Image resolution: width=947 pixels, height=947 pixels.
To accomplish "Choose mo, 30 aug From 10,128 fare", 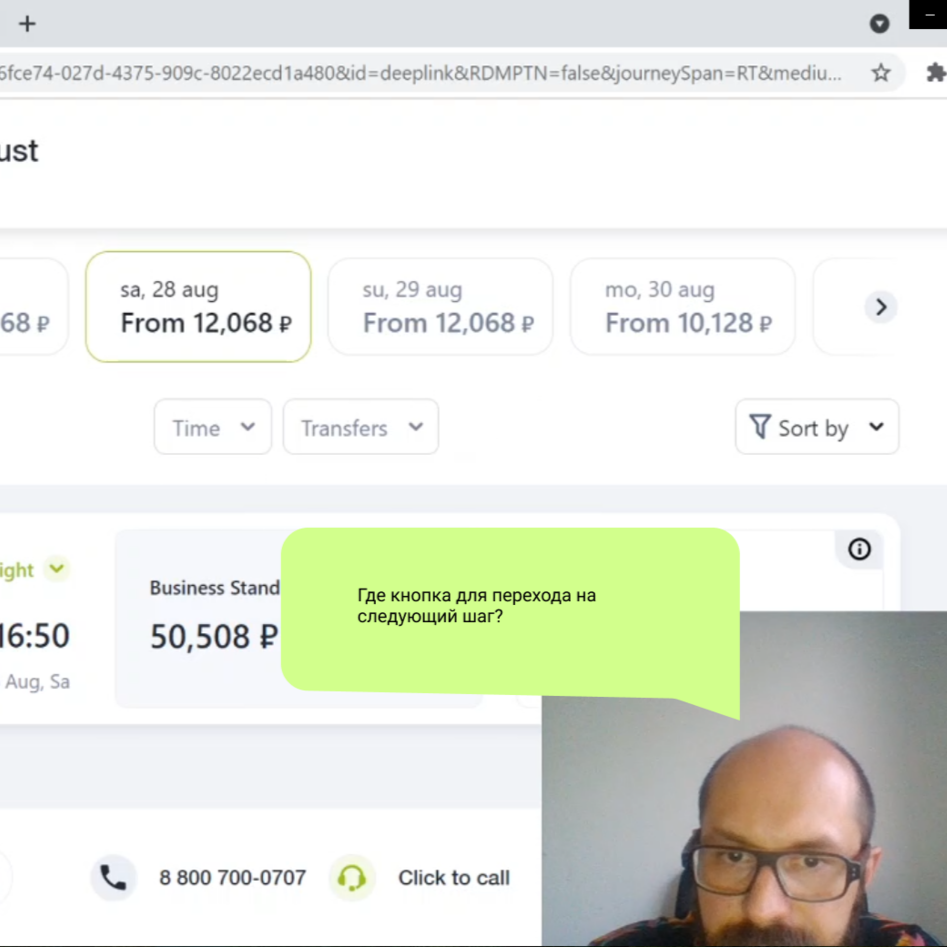I will (x=682, y=307).
